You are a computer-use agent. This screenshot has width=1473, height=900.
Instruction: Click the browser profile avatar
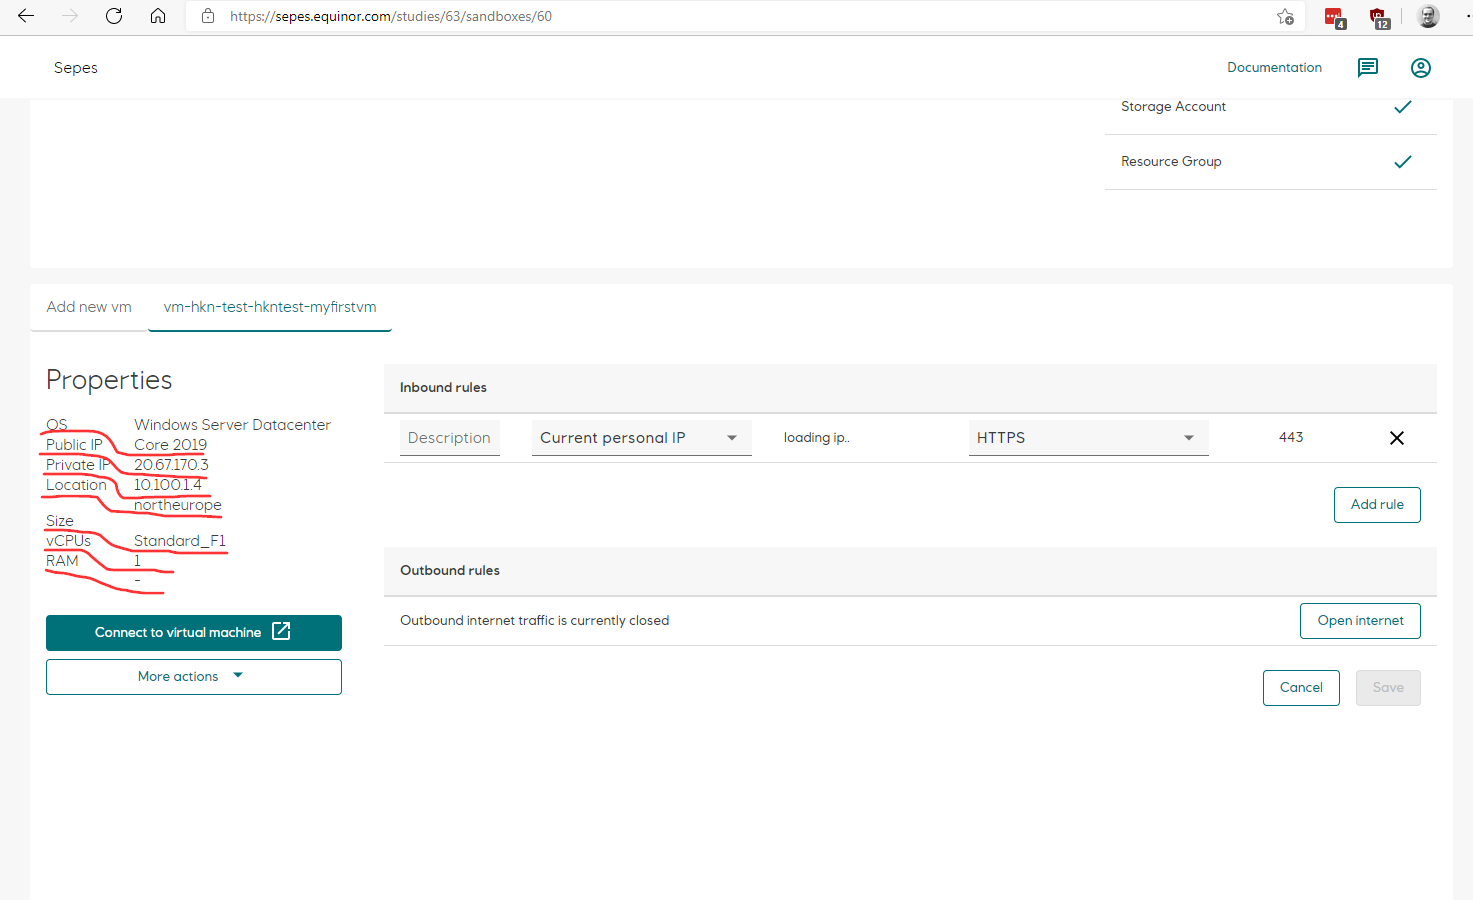pos(1428,16)
